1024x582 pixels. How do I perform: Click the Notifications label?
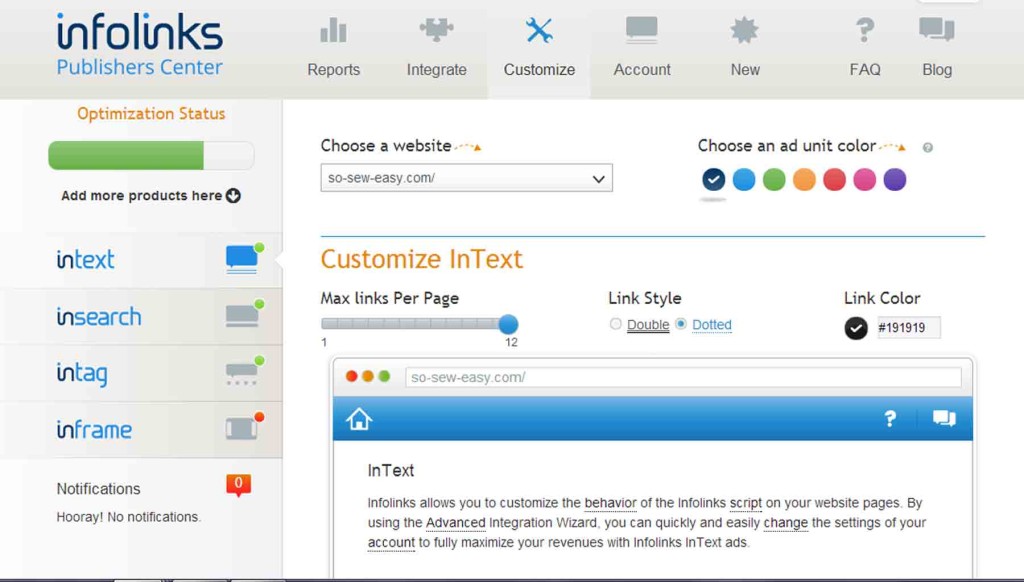(98, 489)
